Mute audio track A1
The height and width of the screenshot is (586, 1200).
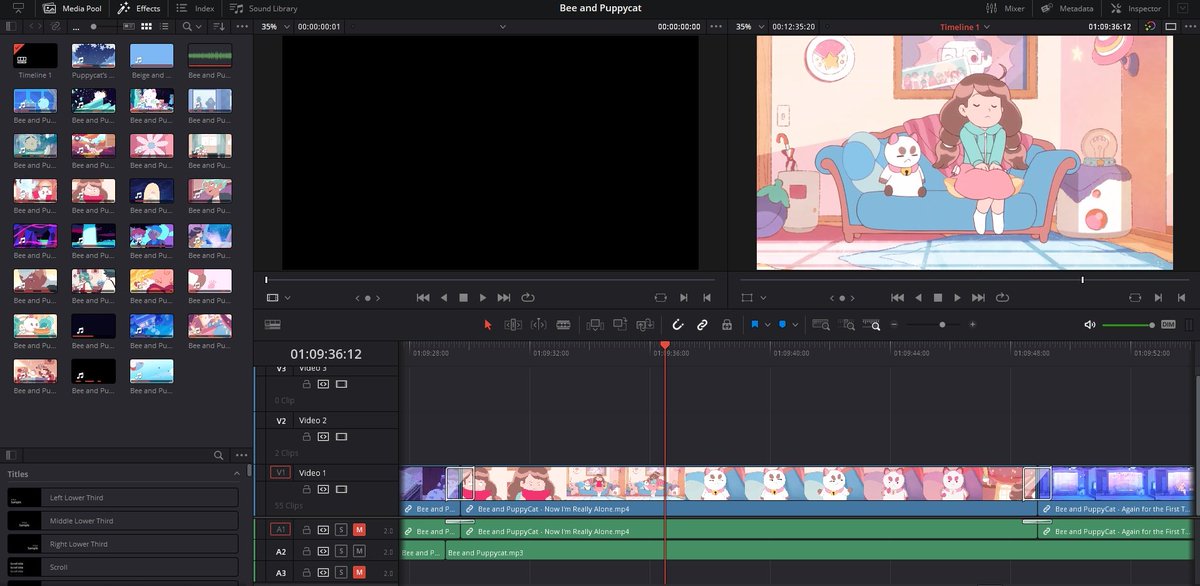pos(359,529)
